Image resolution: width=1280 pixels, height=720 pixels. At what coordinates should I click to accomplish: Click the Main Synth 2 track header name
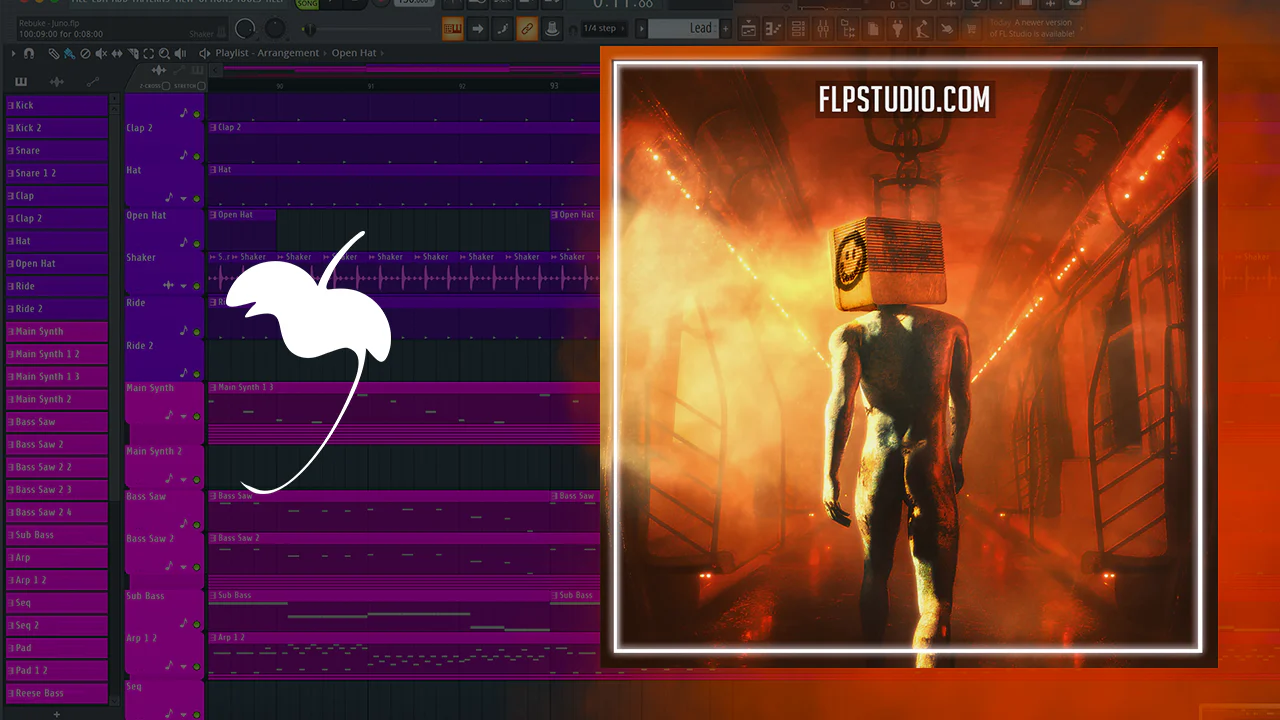[154, 452]
